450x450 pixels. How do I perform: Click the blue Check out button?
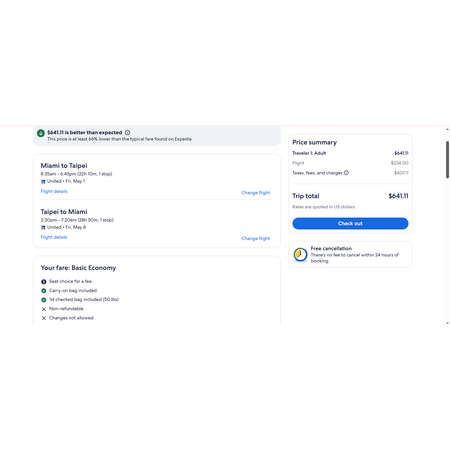pyautogui.click(x=350, y=223)
